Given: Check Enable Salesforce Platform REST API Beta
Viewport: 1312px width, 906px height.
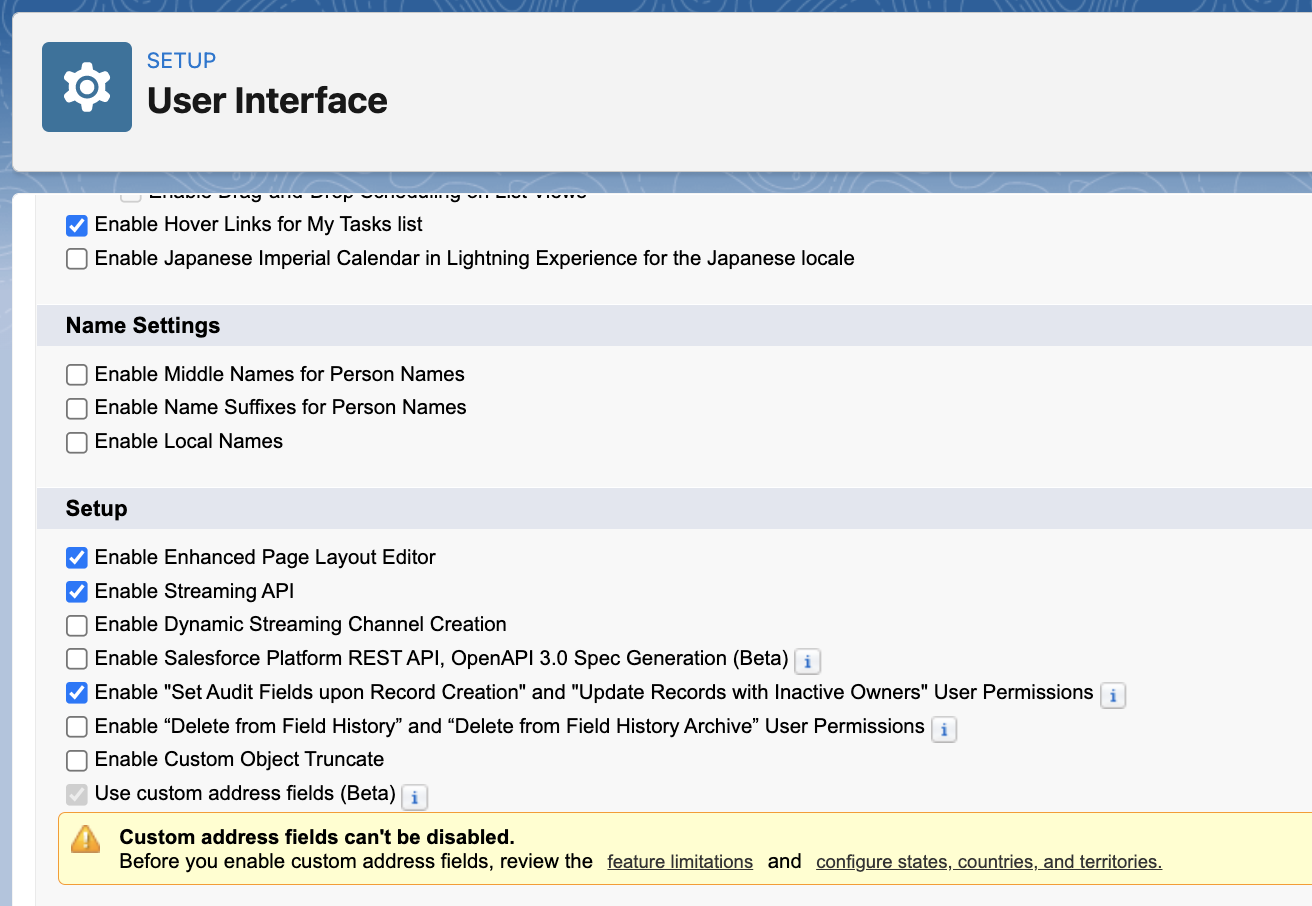Looking at the screenshot, I should click(x=76, y=658).
